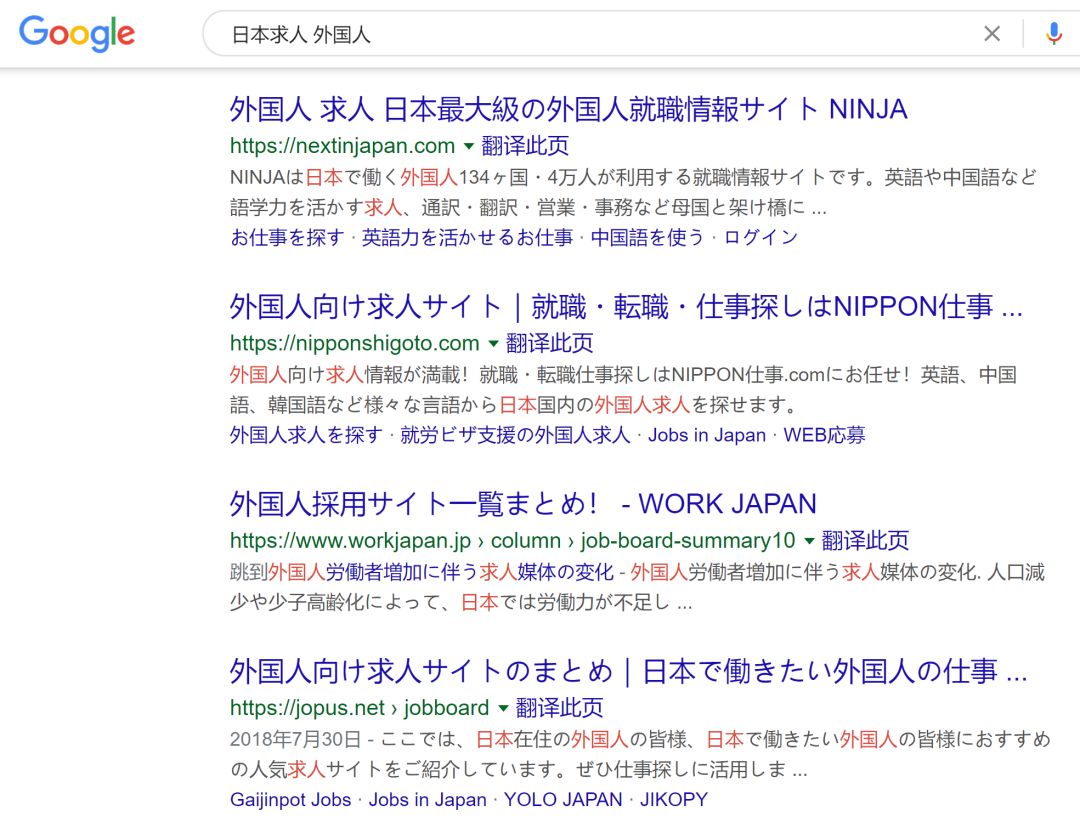1080x822 pixels.
Task: Open the お仕事を探す sitelink
Action: pos(287,237)
